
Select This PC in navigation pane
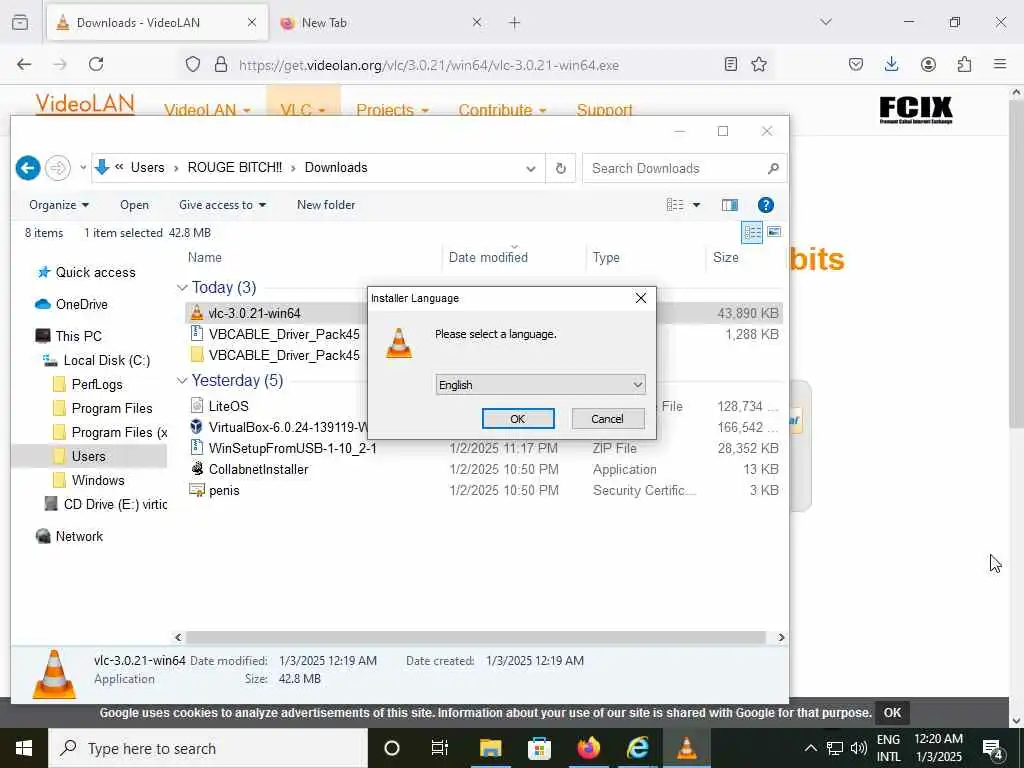(x=78, y=336)
